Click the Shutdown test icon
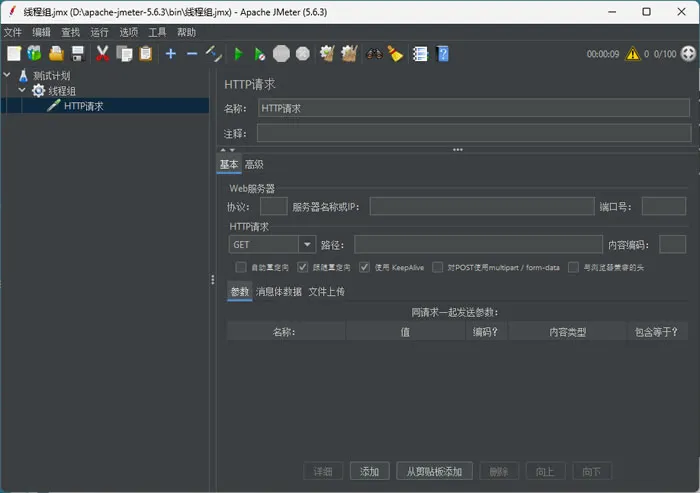This screenshot has height=493, width=700. coord(303,54)
